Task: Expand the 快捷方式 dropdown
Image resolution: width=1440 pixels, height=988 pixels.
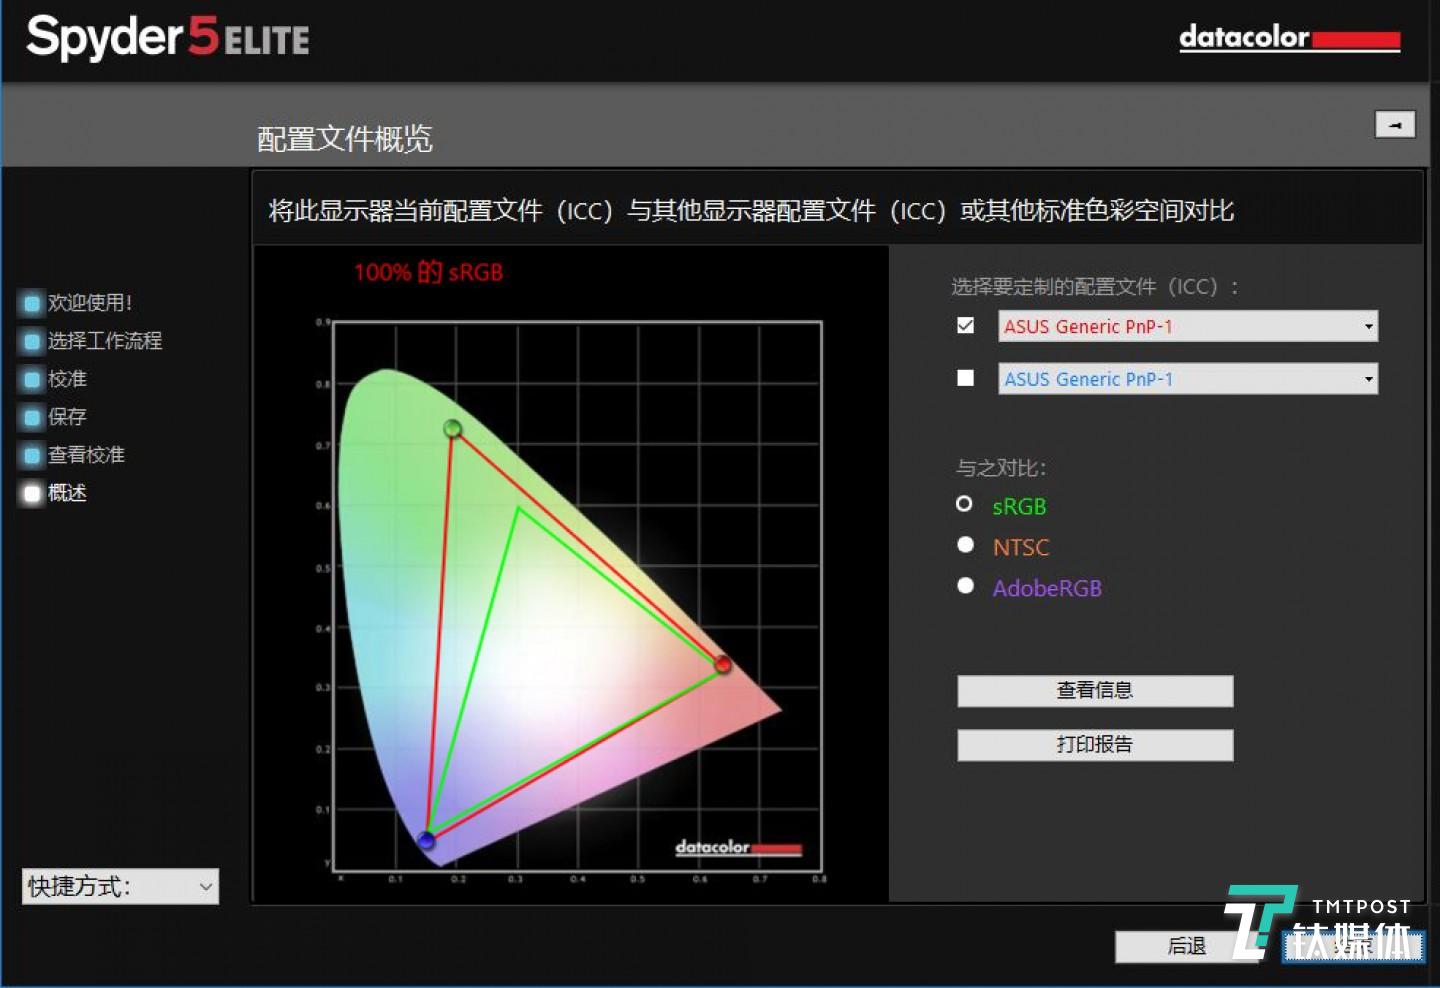Action: pos(203,886)
